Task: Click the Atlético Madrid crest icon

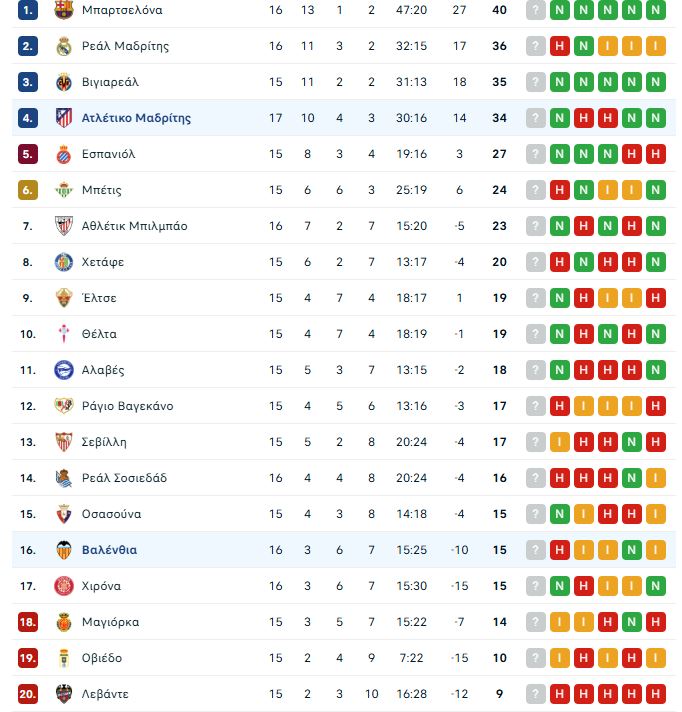Action: [x=64, y=118]
